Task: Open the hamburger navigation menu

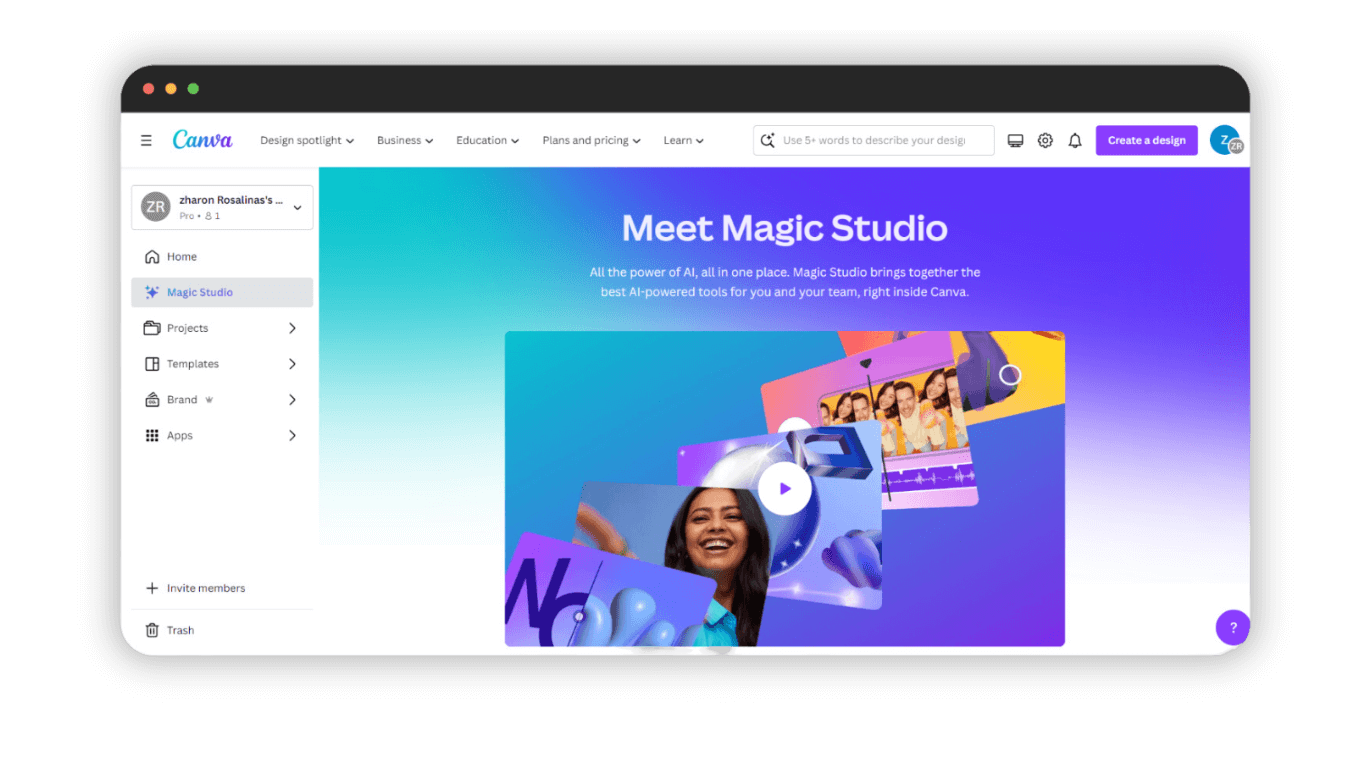Action: [146, 140]
